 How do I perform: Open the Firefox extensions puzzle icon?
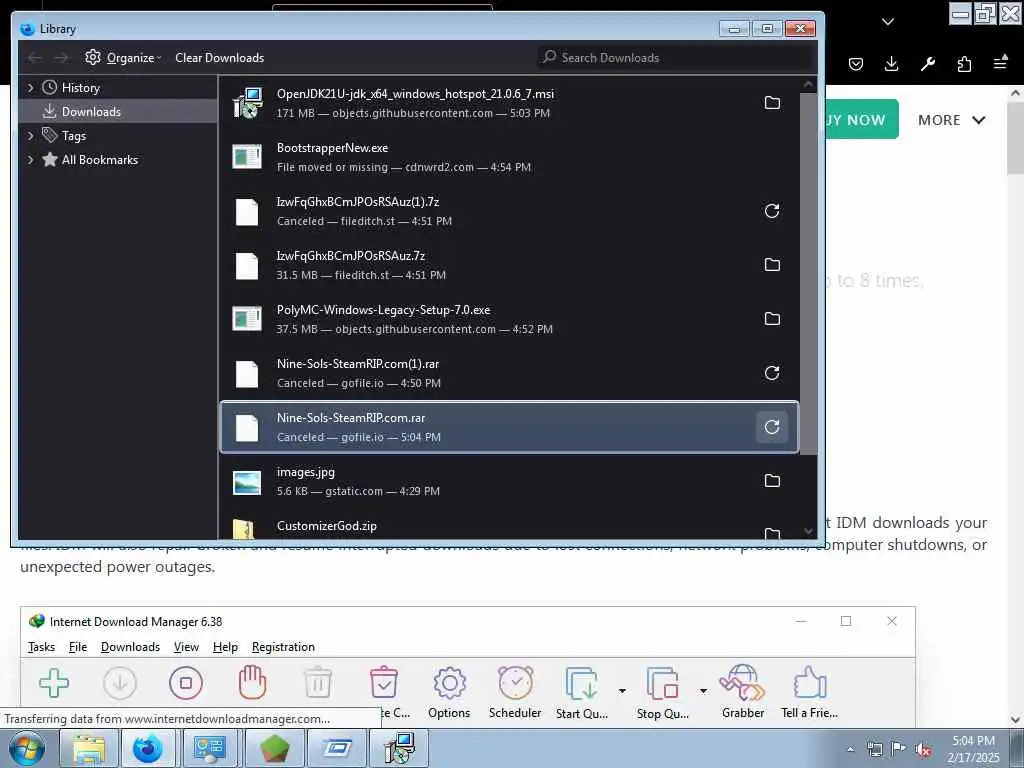tap(964, 63)
